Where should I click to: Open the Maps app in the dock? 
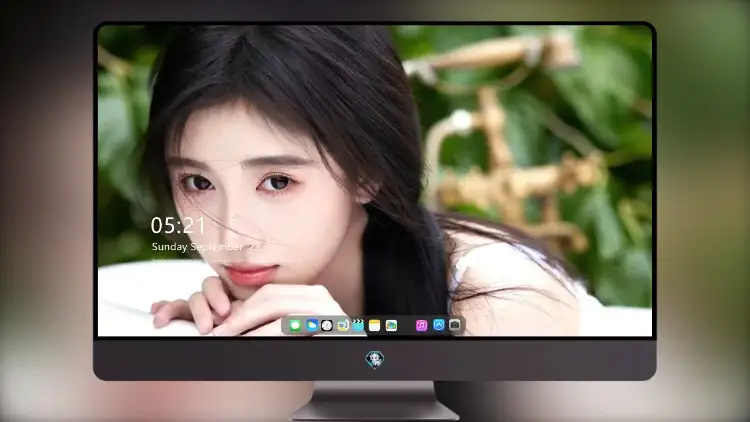click(391, 325)
